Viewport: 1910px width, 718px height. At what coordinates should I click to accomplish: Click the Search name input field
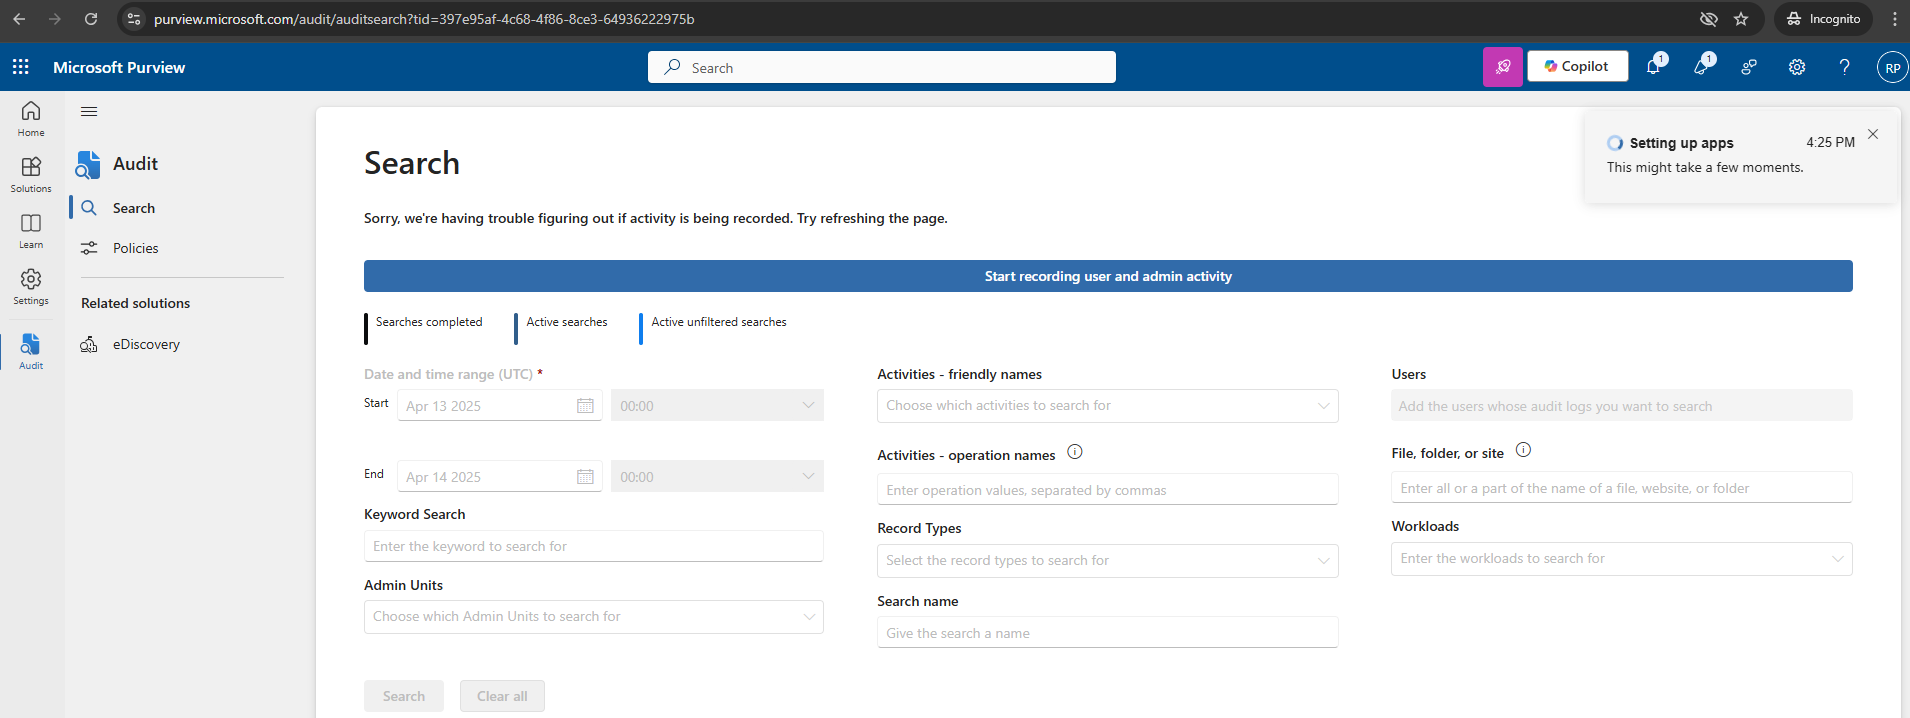coord(1107,633)
